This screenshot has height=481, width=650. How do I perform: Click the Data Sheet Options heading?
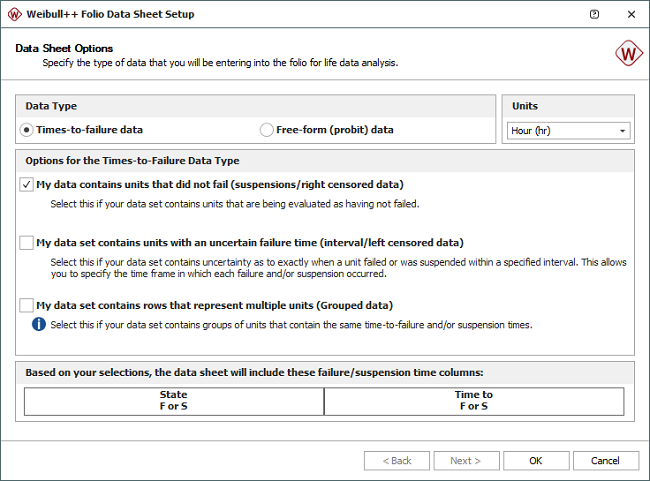coord(65,48)
